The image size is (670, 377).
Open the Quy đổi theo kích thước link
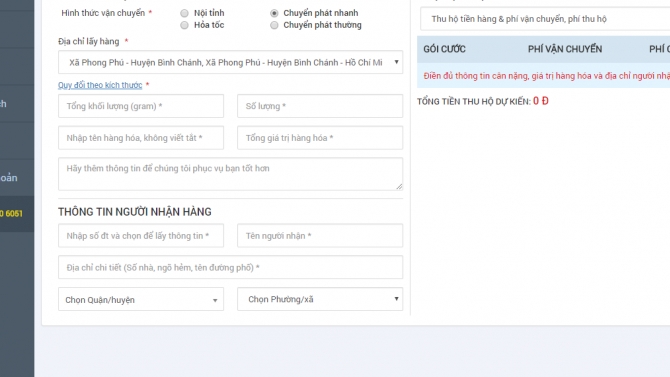click(x=100, y=85)
